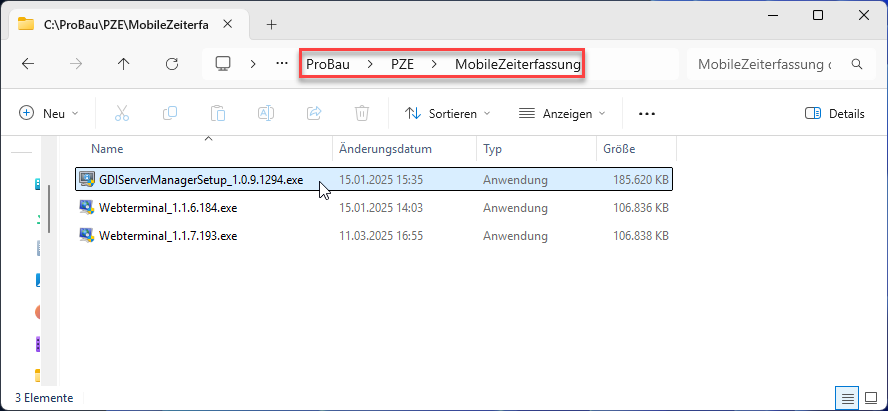Click the Share icon in the toolbar
This screenshot has width=888, height=411.
(x=314, y=113)
